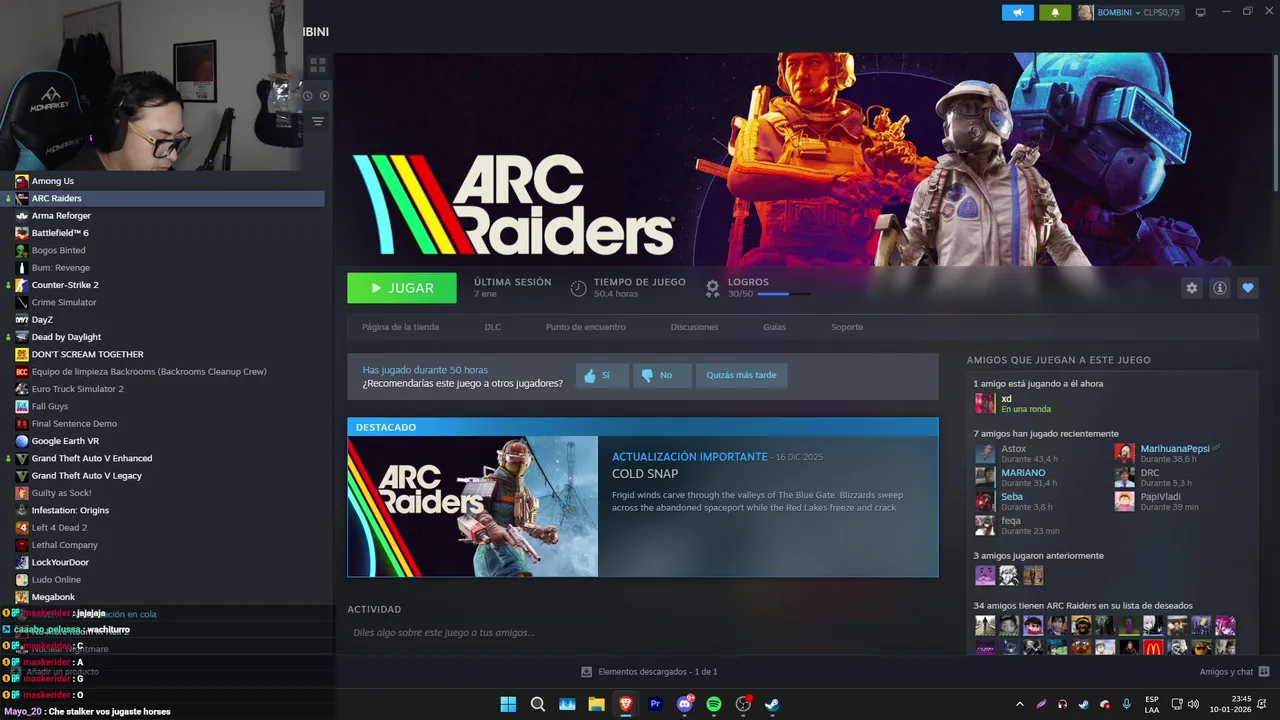Image resolution: width=1280 pixels, height=720 pixels.
Task: Open the achievements Logros gear icon
Action: point(712,288)
